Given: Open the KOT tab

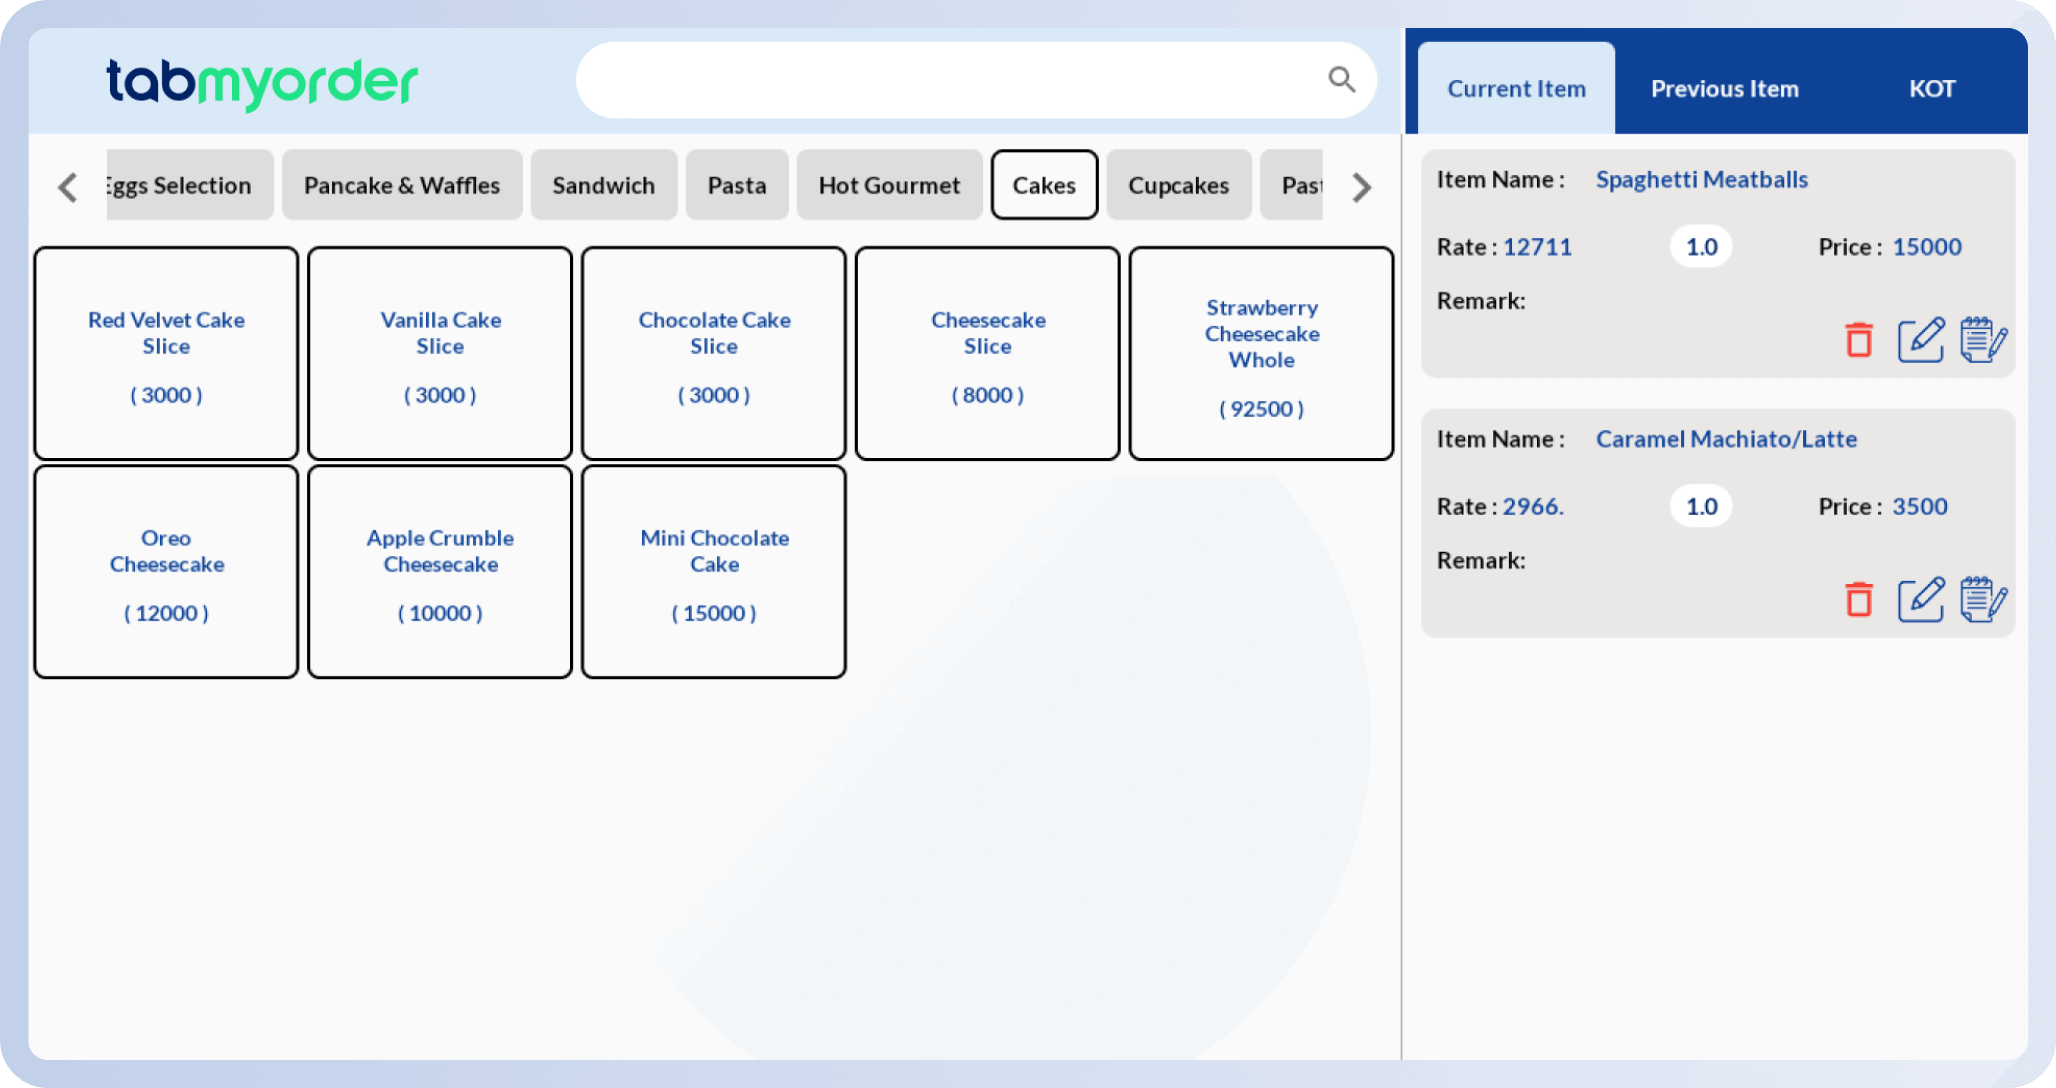Looking at the screenshot, I should pos(1931,89).
